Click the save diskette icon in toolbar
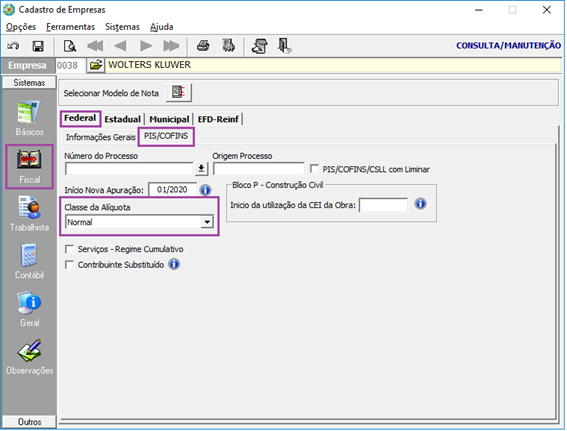567x431 pixels. (x=38, y=46)
